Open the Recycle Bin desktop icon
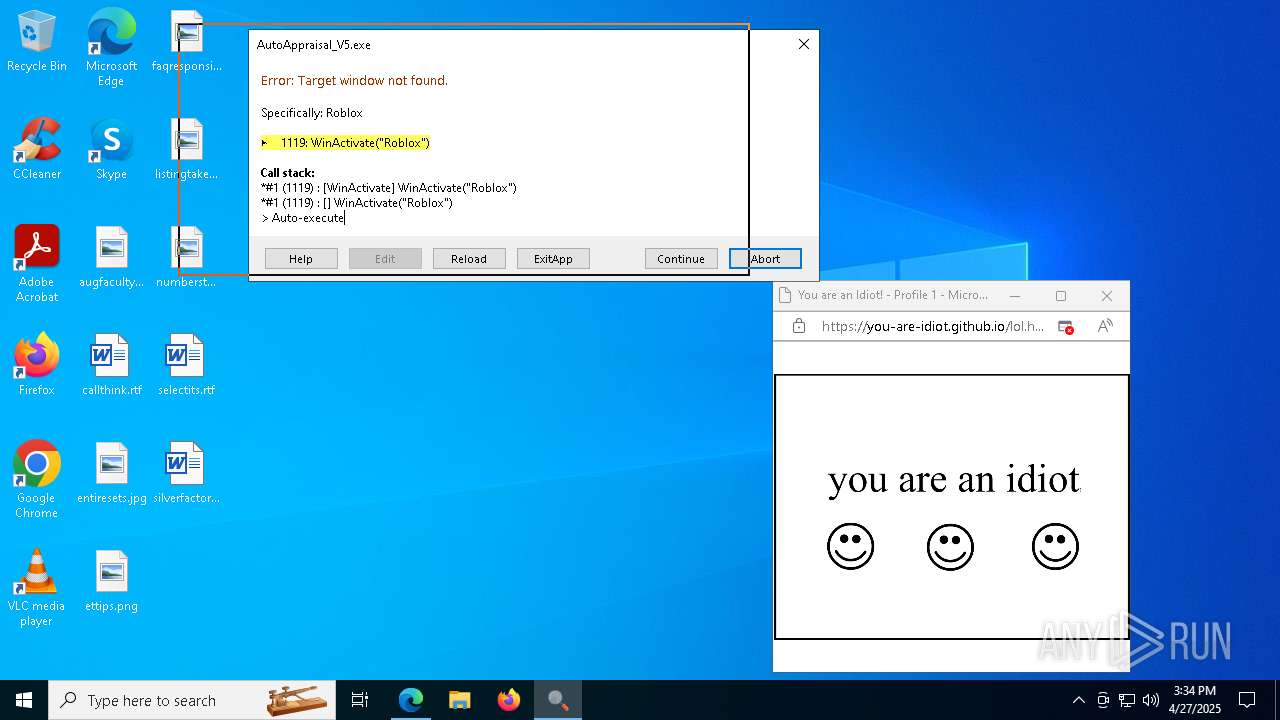1280x720 pixels. coord(37,42)
